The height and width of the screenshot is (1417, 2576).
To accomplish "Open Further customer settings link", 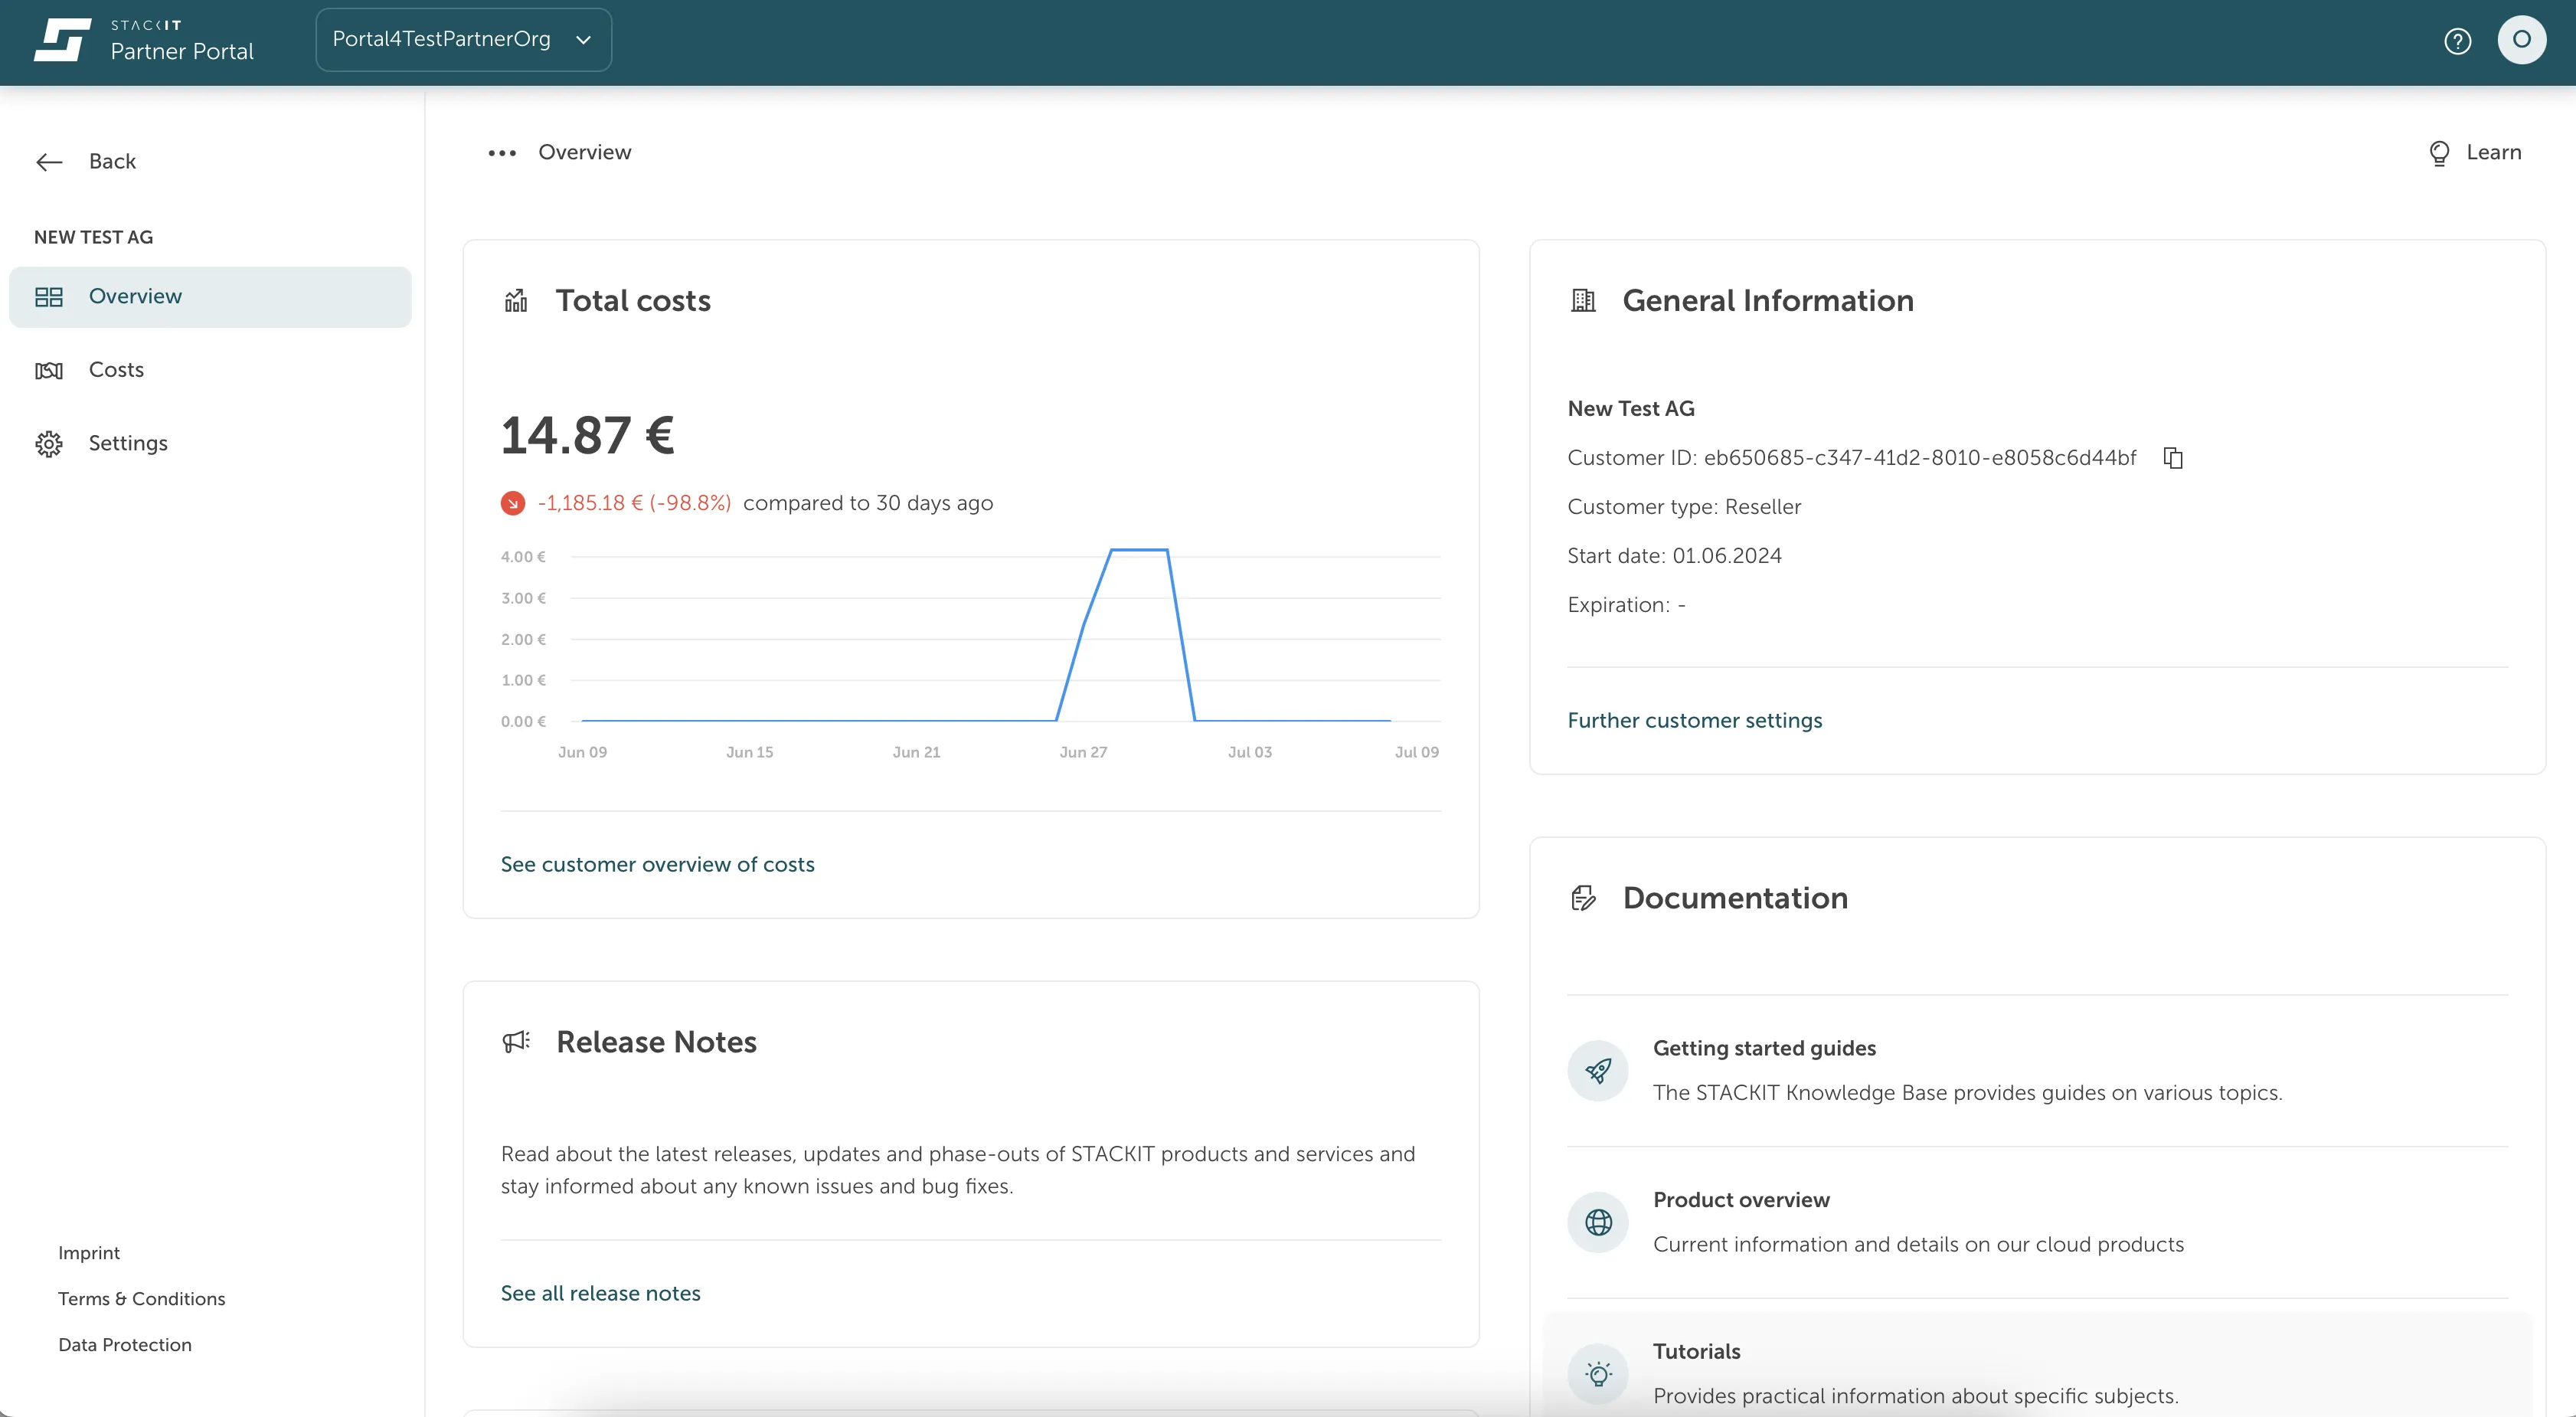I will pyautogui.click(x=1694, y=721).
